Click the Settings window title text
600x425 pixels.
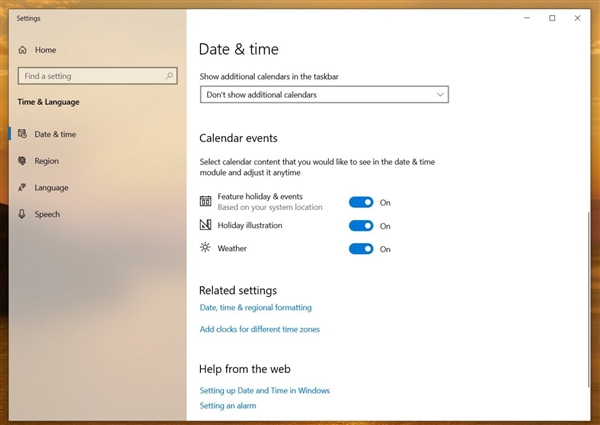28,18
